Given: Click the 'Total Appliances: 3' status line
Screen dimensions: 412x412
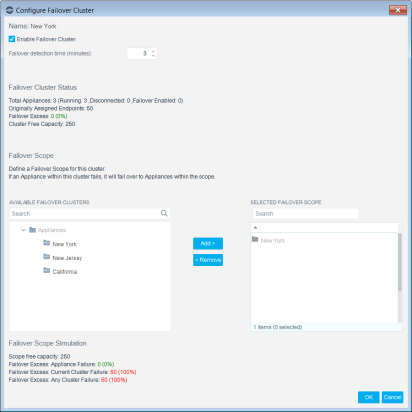Looking at the screenshot, I should [x=96, y=100].
